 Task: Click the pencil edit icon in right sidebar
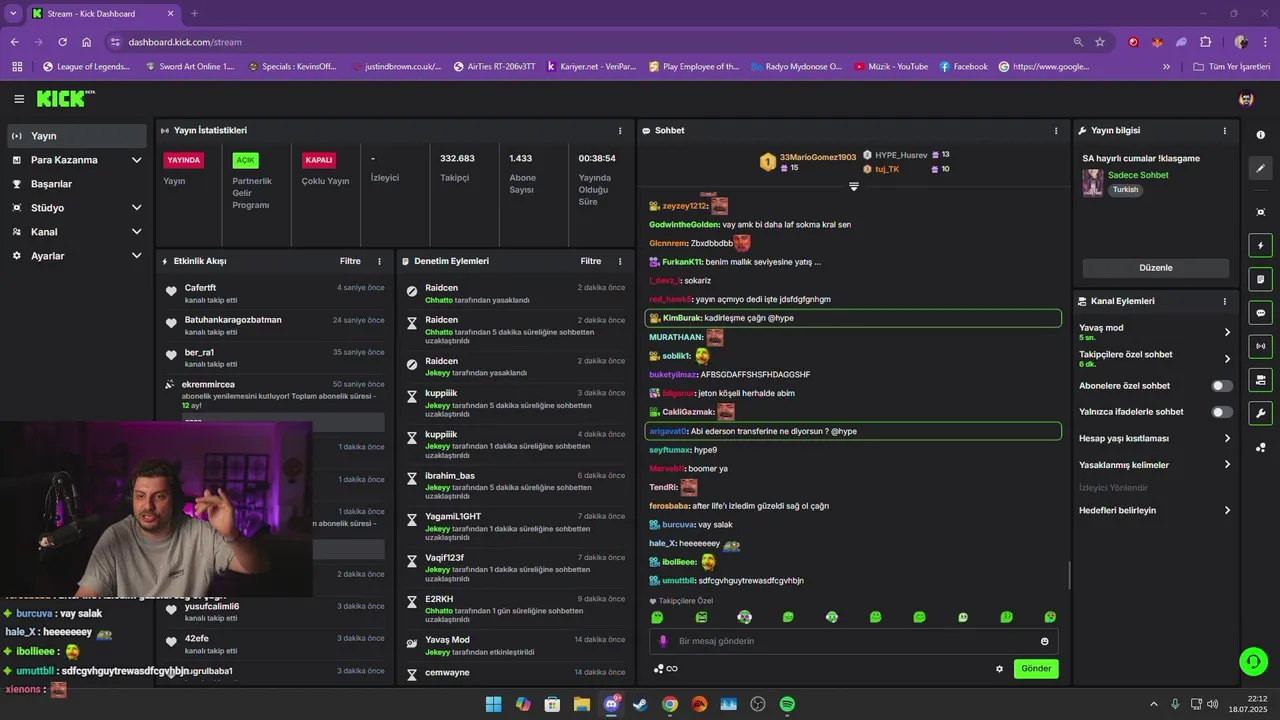click(1260, 169)
